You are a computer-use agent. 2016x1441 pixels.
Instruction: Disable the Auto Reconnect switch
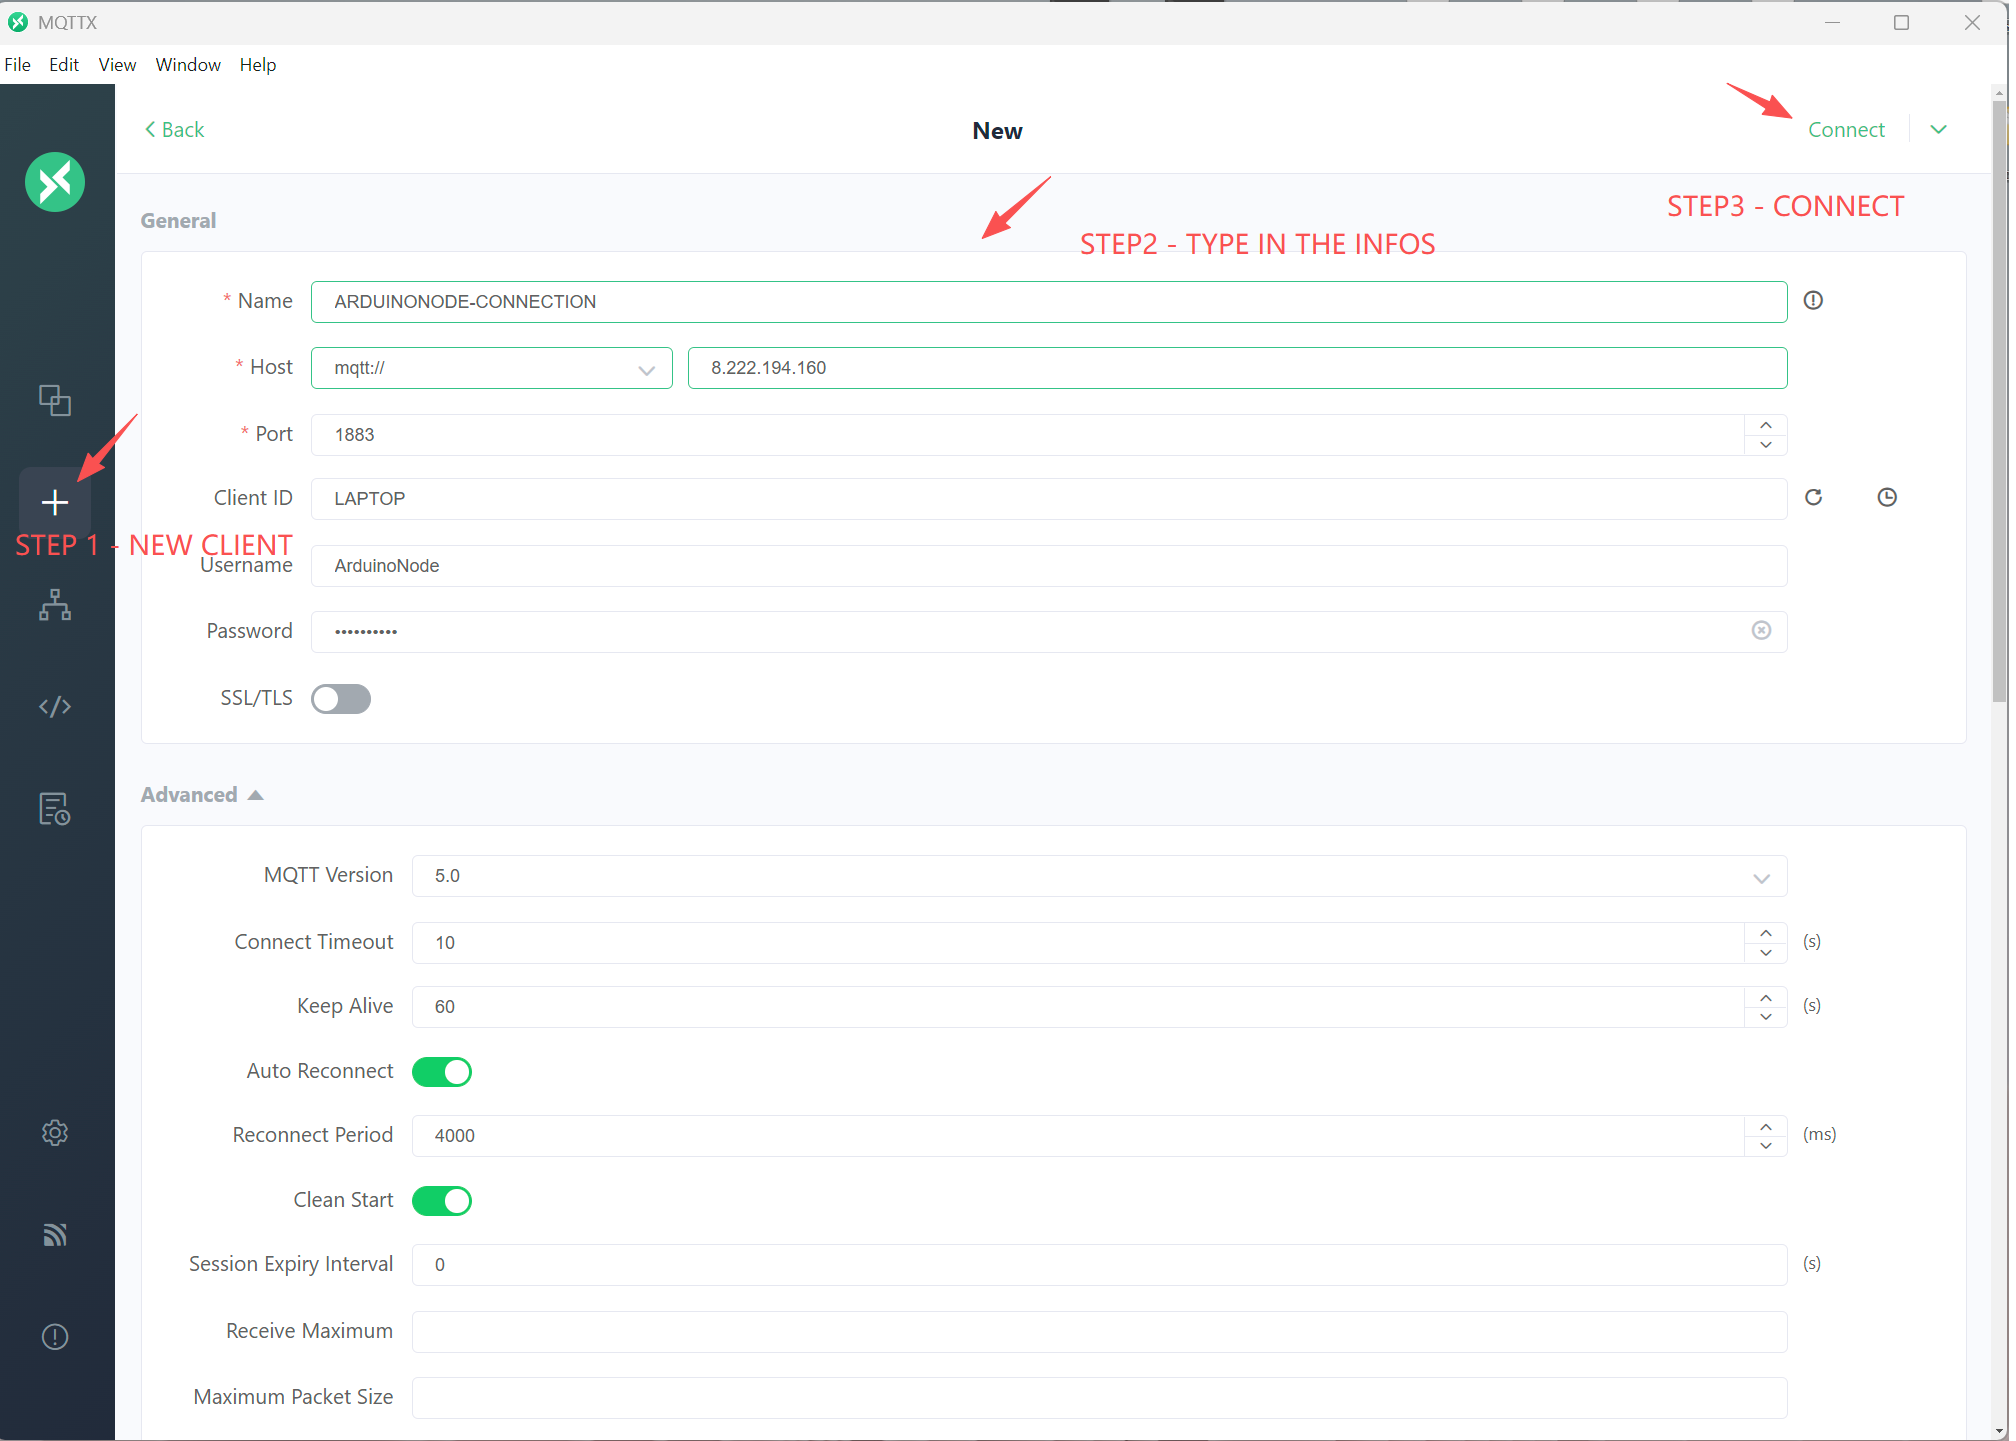point(442,1072)
